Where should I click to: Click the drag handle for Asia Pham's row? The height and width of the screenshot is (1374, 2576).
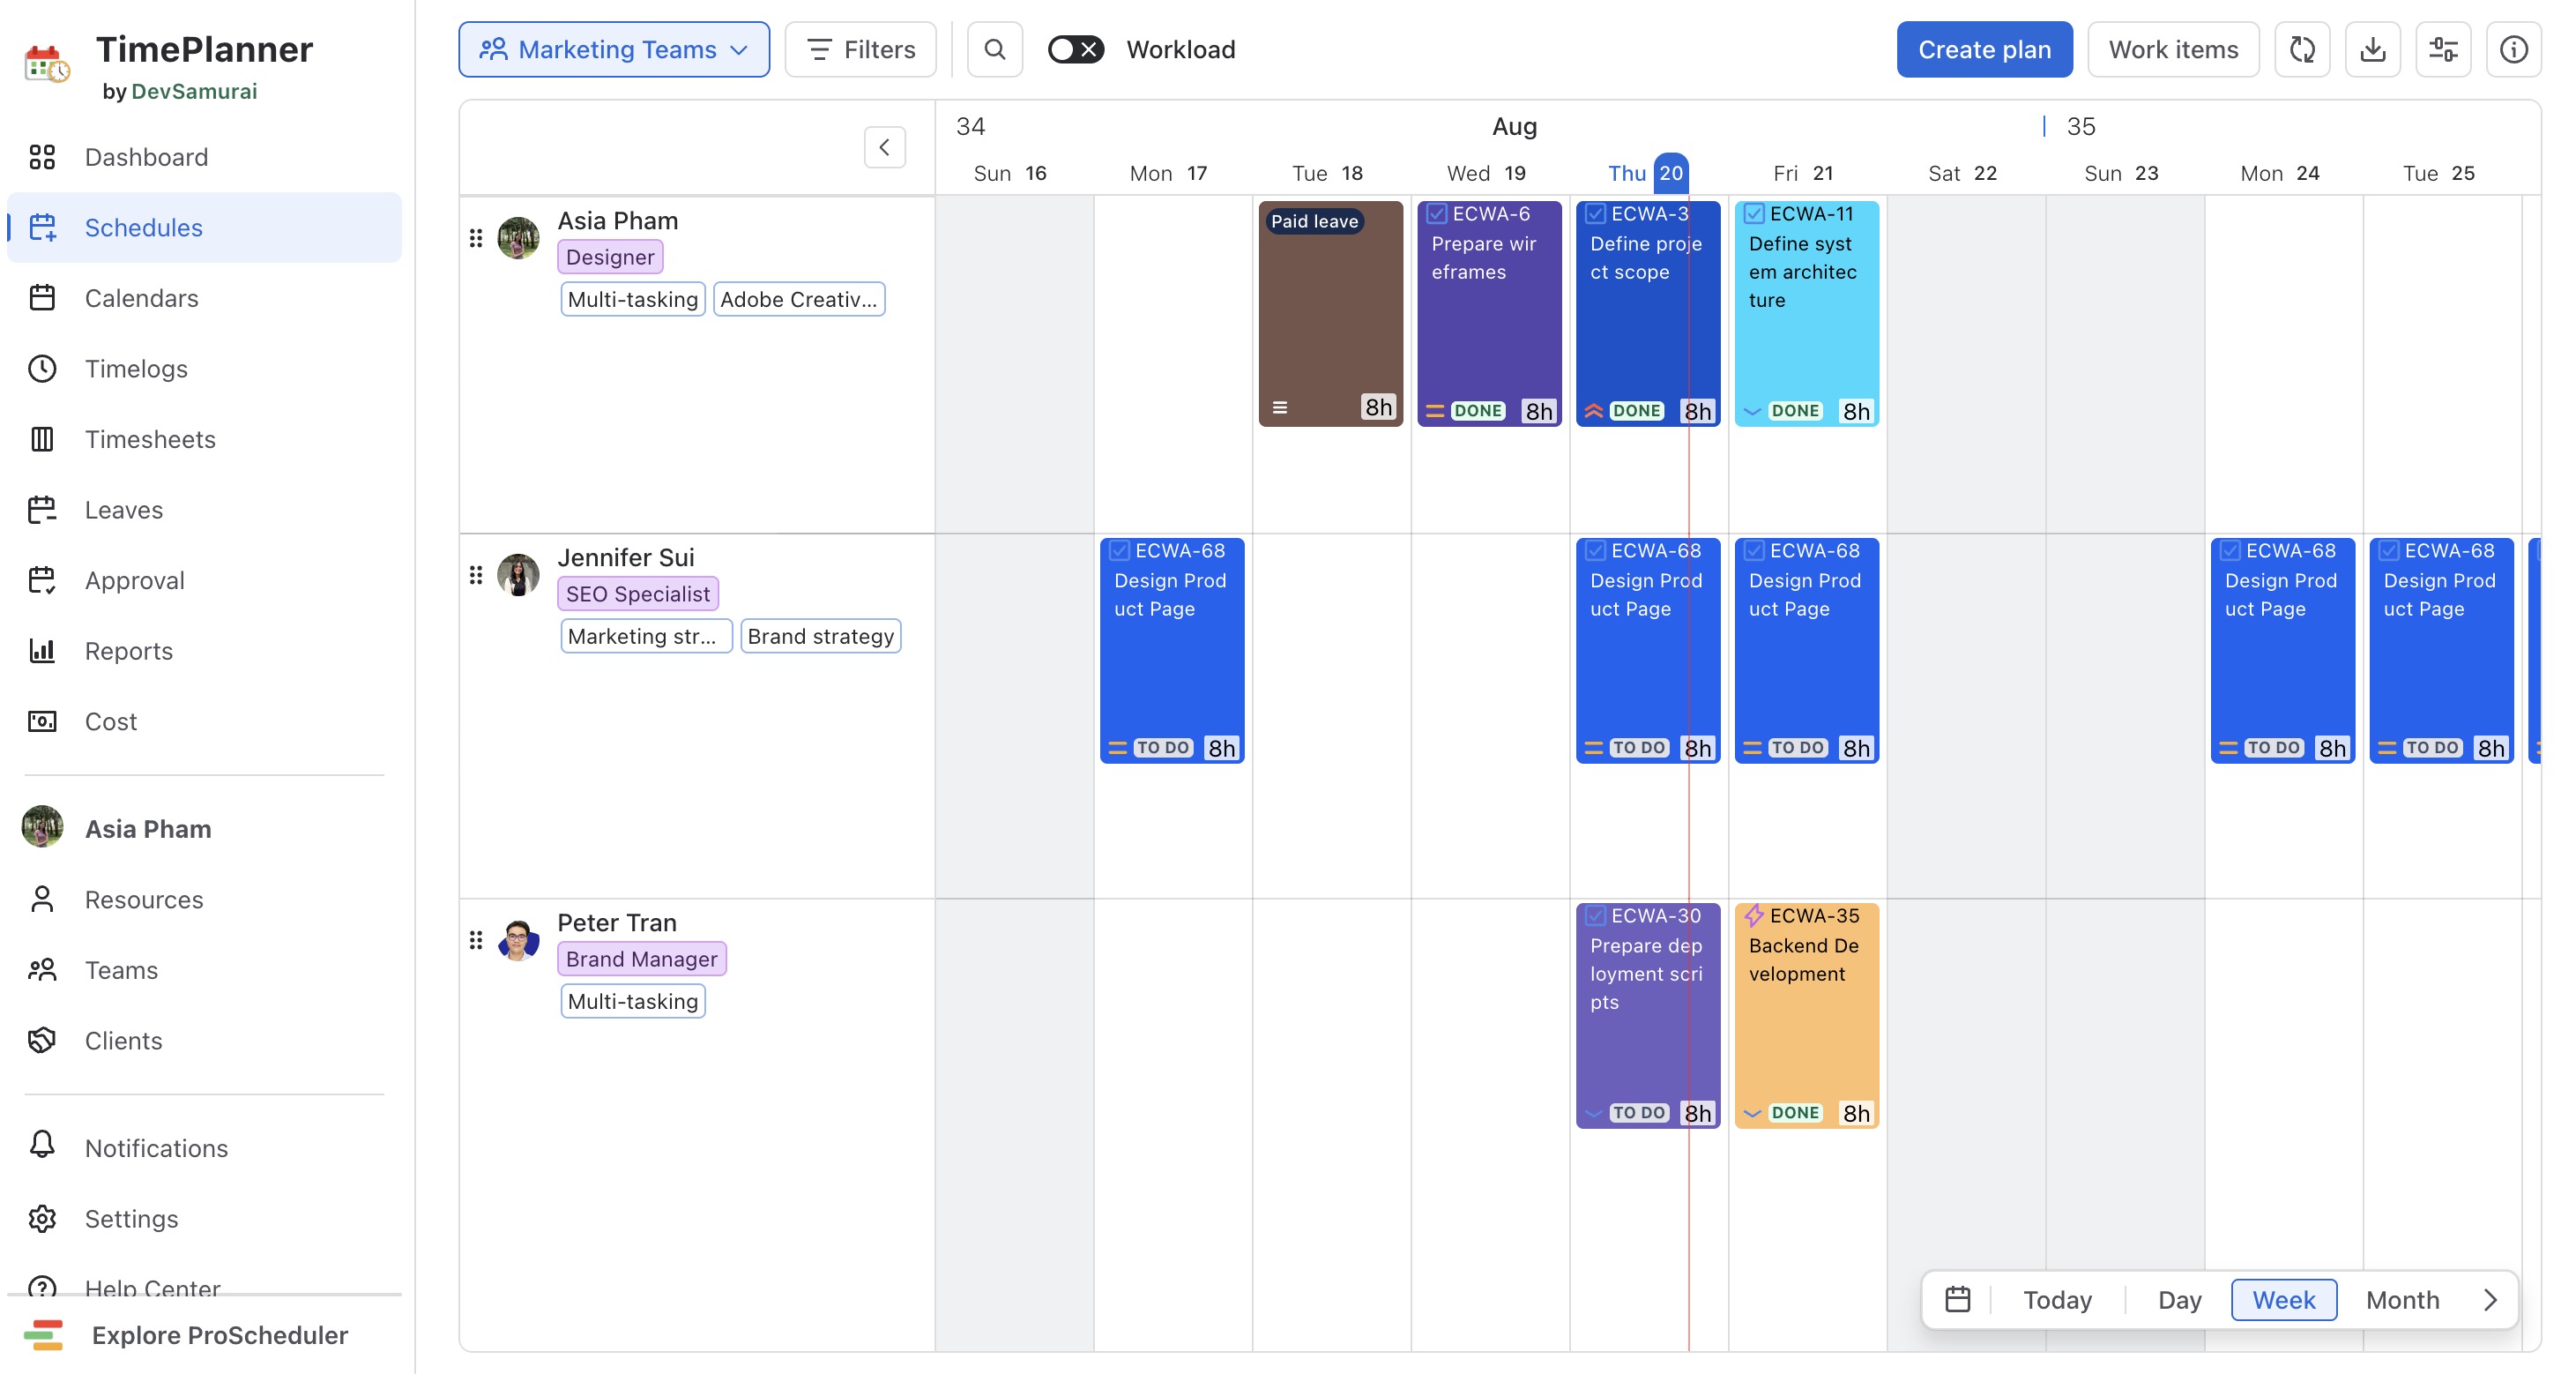[x=476, y=238]
